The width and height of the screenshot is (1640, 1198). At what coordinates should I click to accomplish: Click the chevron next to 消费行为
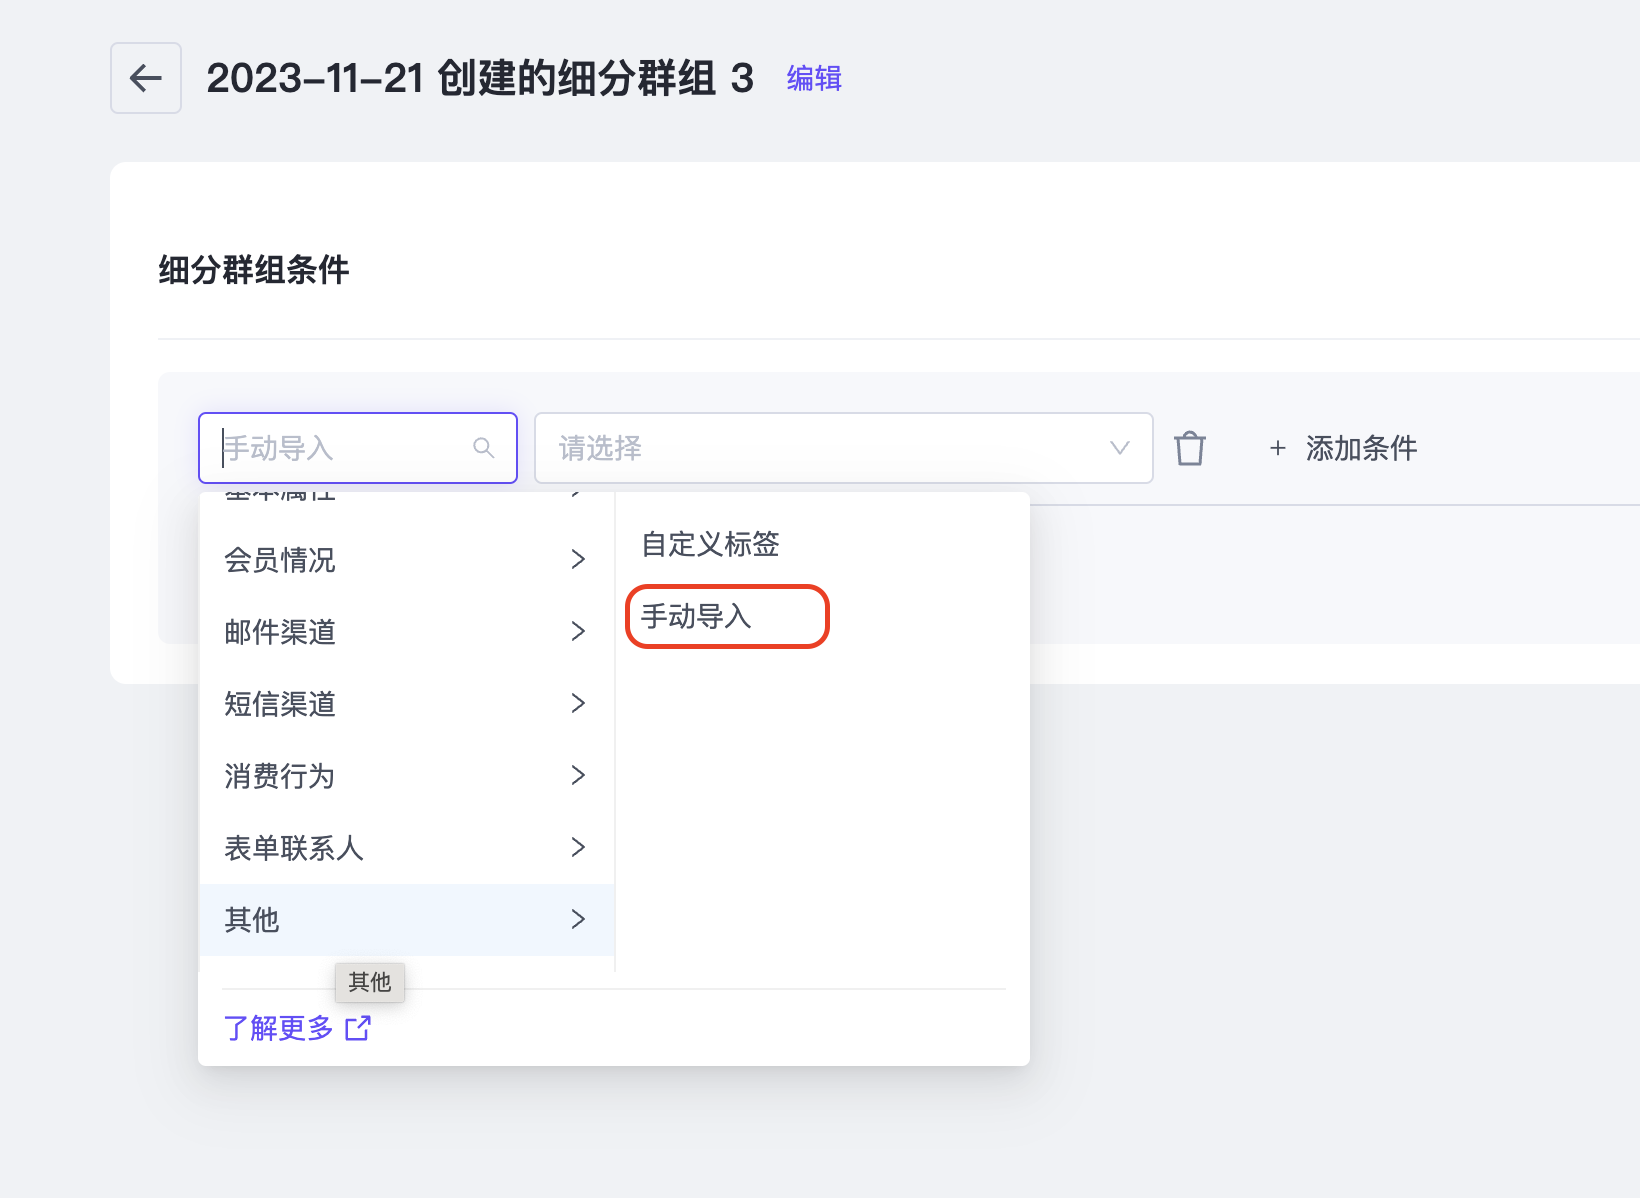click(578, 776)
